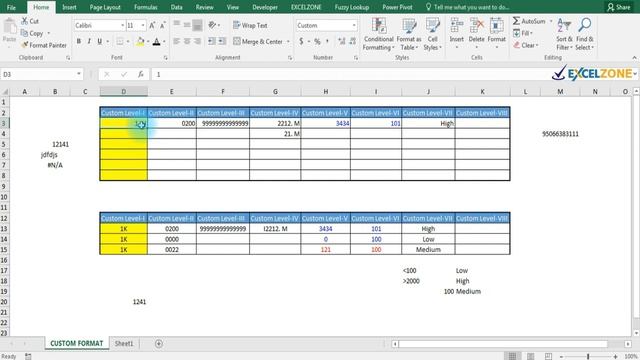The image size is (640, 360).
Task: Switch to Page Layout view in the status bar
Action: (x=531, y=356)
